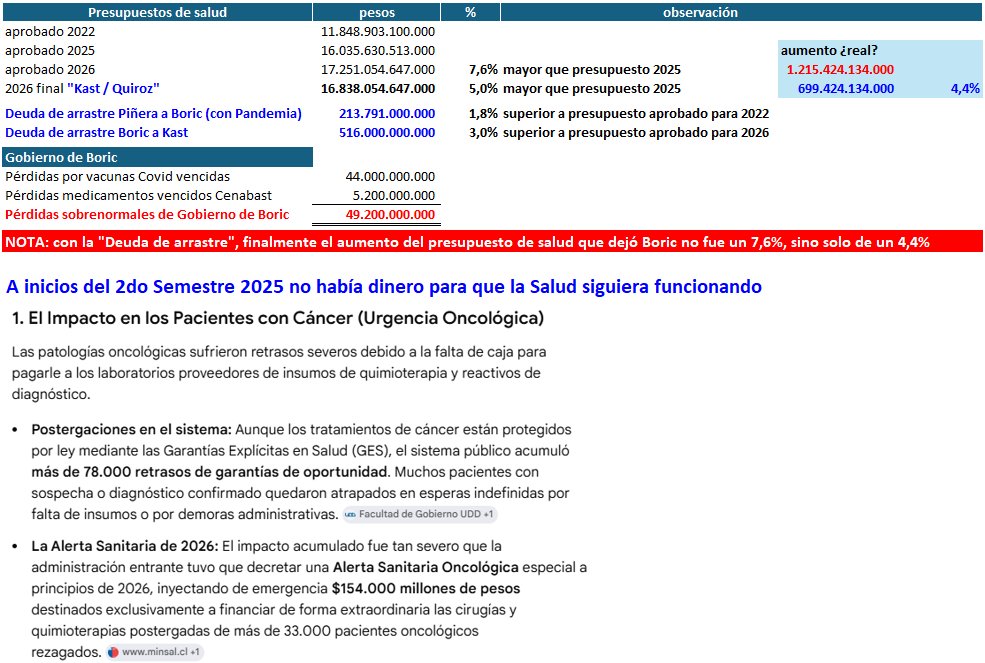Select the 'pesos' column header
This screenshot has height=663, width=985.
[x=377, y=12]
